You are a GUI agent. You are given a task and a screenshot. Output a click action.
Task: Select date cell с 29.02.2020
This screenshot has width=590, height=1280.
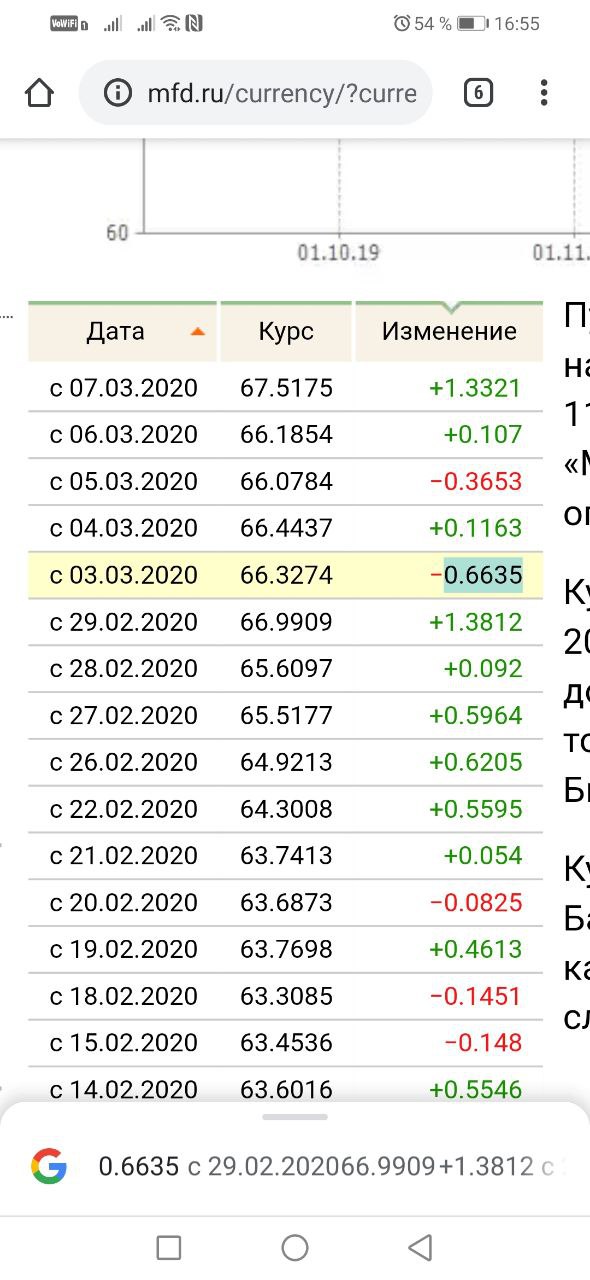(x=124, y=622)
